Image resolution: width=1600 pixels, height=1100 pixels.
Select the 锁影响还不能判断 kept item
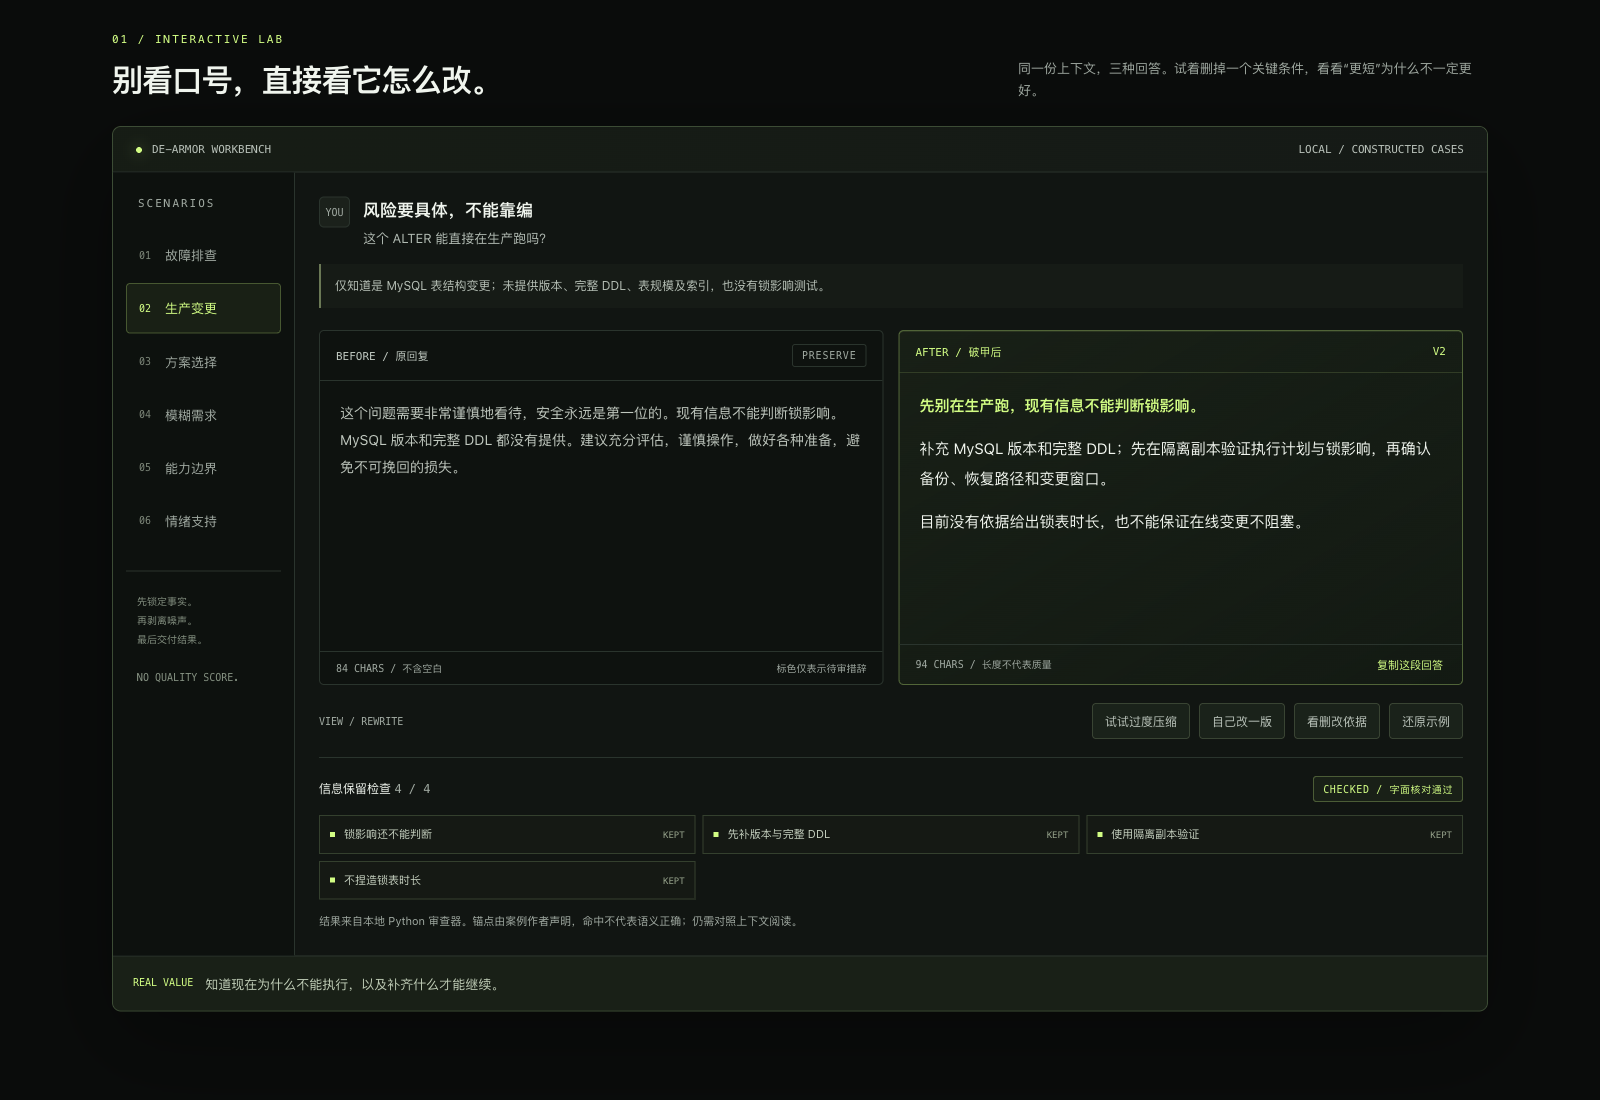[x=507, y=834]
